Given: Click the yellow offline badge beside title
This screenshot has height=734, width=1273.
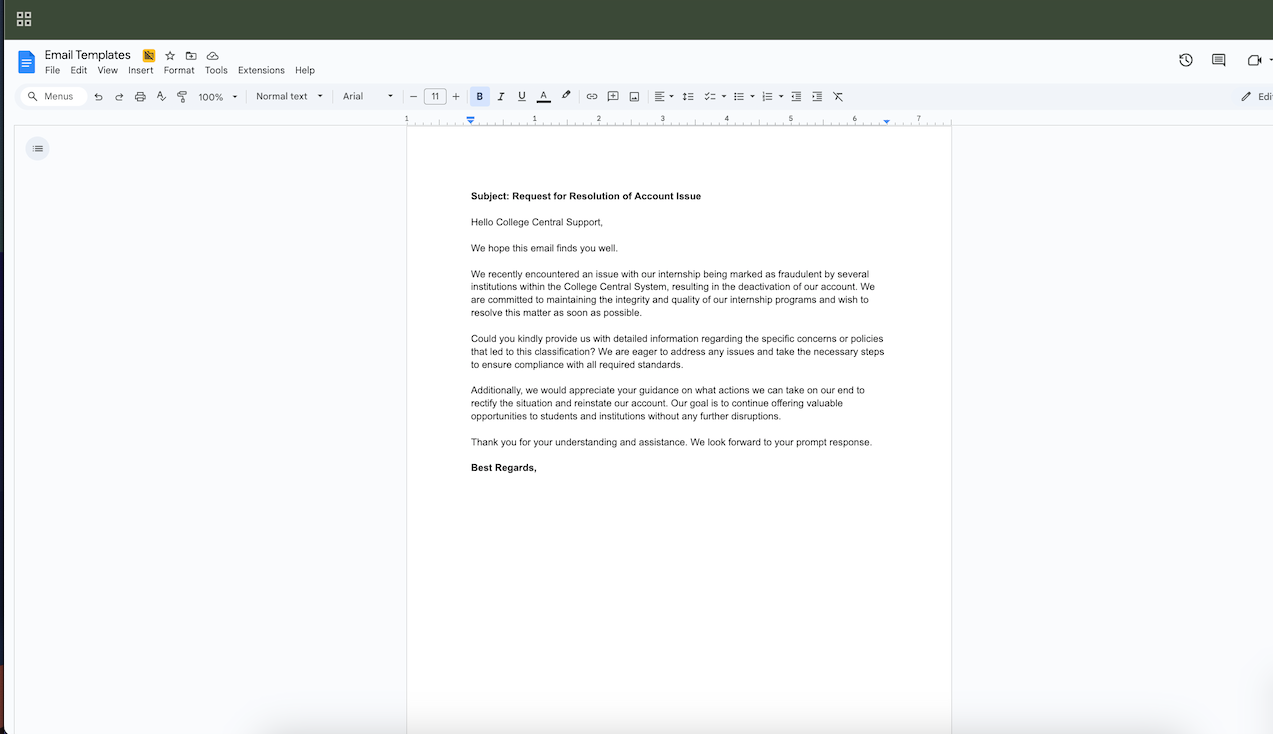Looking at the screenshot, I should [x=149, y=56].
